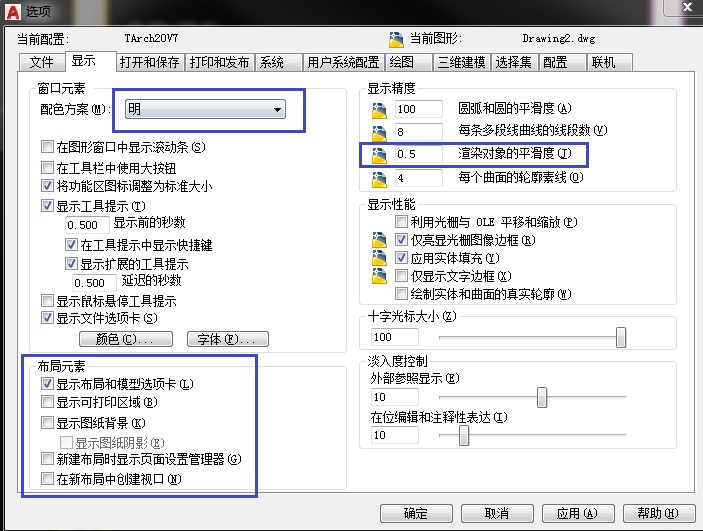Click the 确定 button
Screen dimensions: 703x531
pyautogui.click(x=415, y=513)
